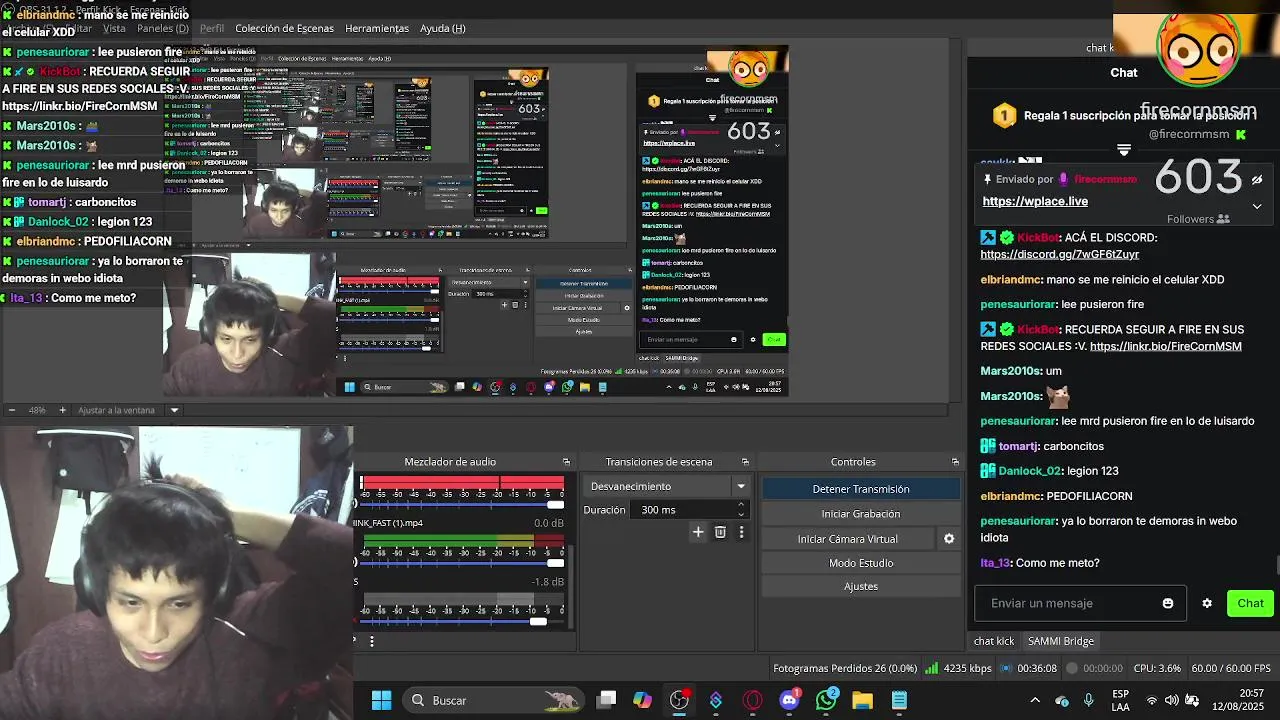Screen dimensions: 1280x720
Task: Zoom in the preview with plus
Action: point(62,410)
